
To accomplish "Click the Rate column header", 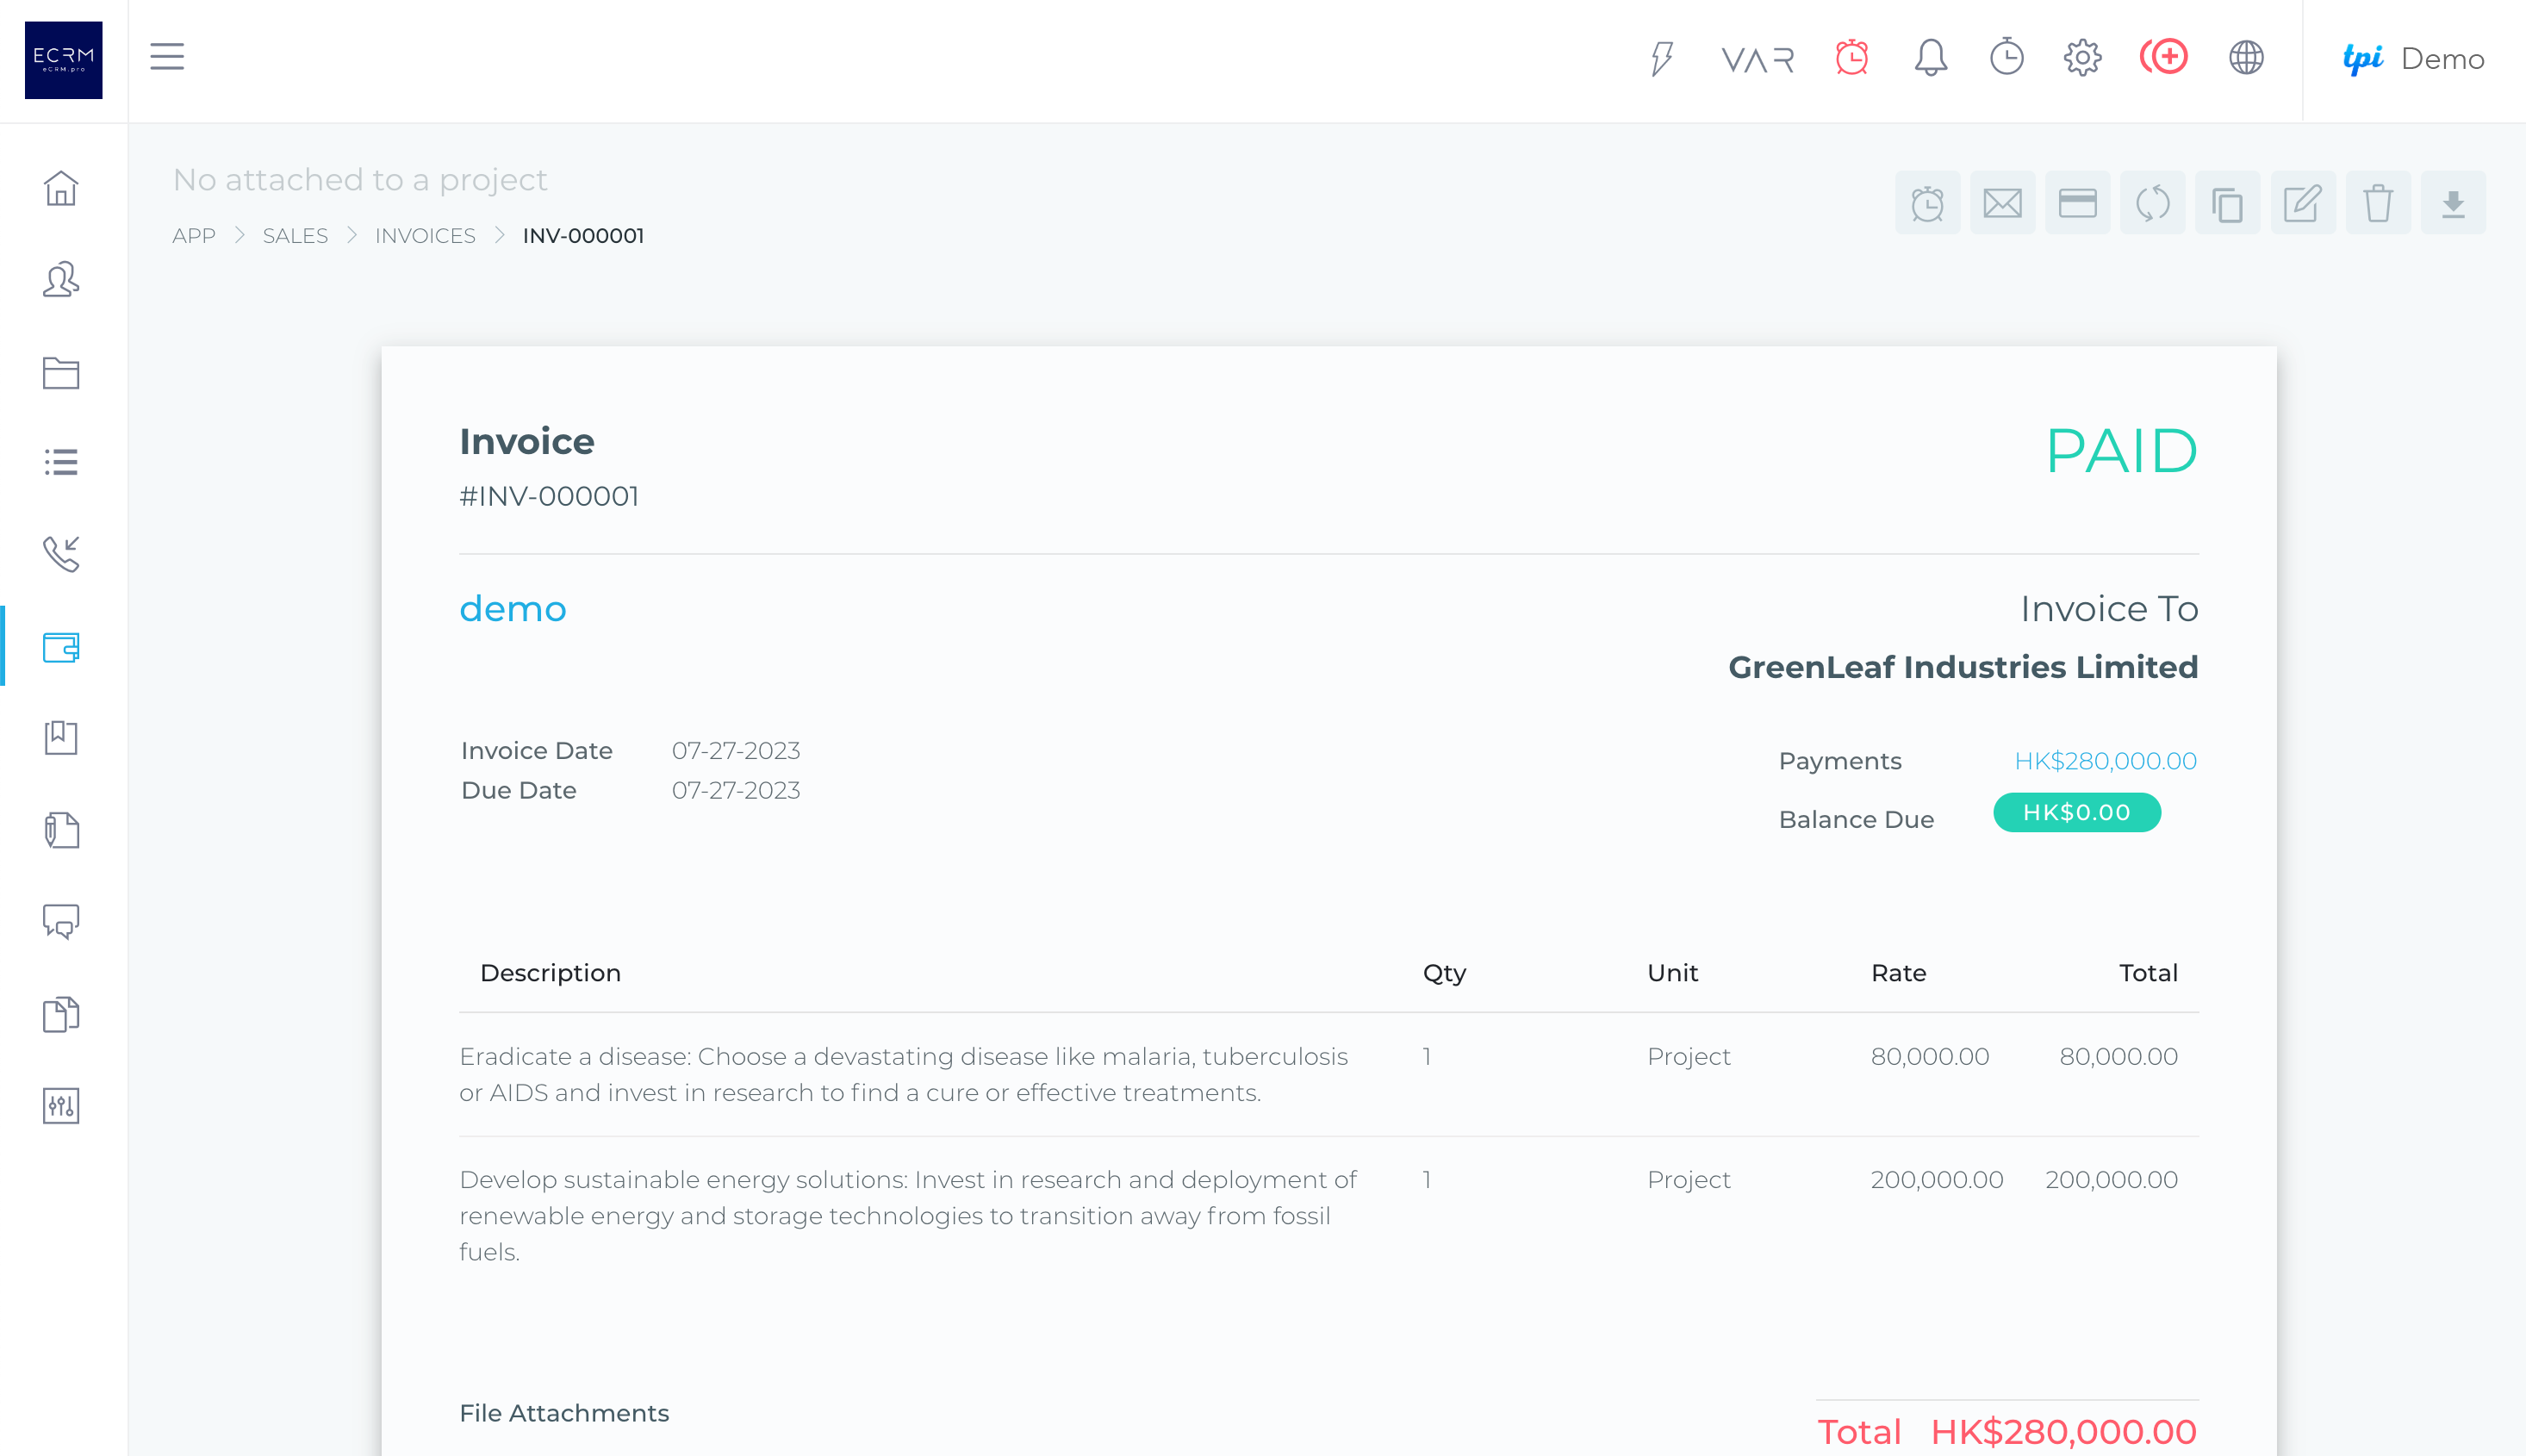I will (1898, 973).
